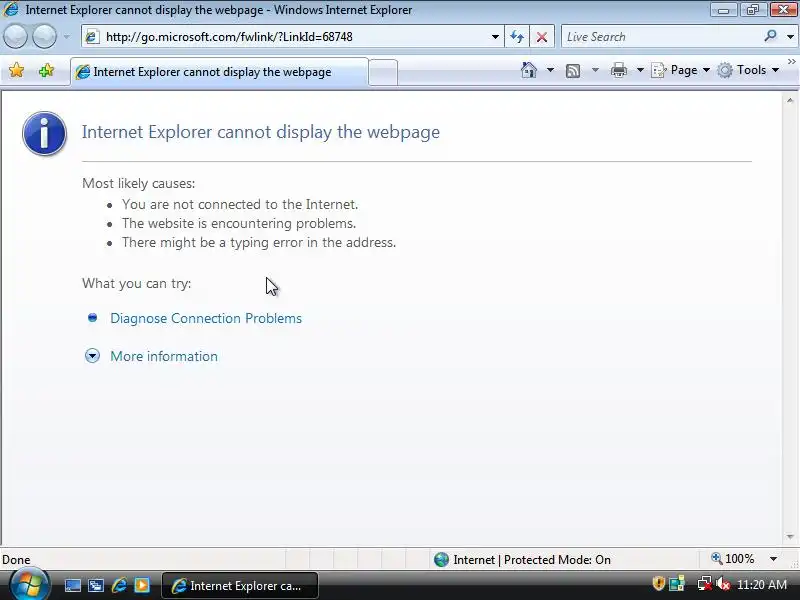
Task: Launch Windows Media Player from quick launch
Action: pos(142,585)
